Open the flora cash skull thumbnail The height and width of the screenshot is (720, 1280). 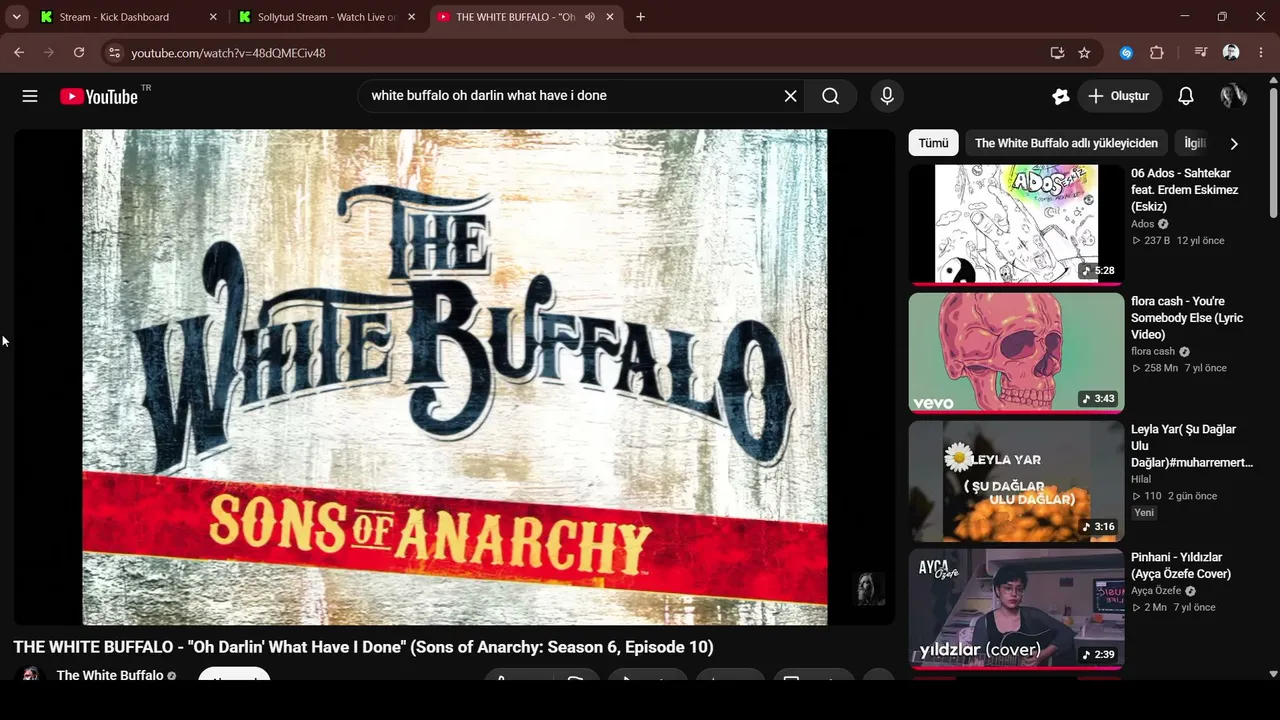pyautogui.click(x=1016, y=352)
